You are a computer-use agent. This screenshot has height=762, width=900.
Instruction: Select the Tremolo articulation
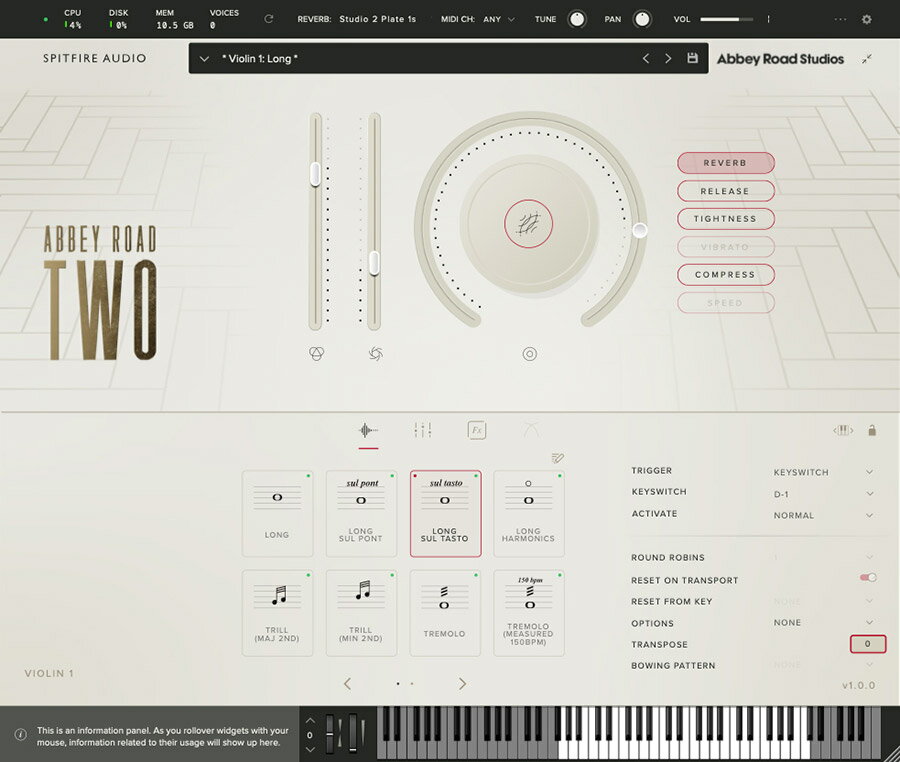click(x=445, y=612)
